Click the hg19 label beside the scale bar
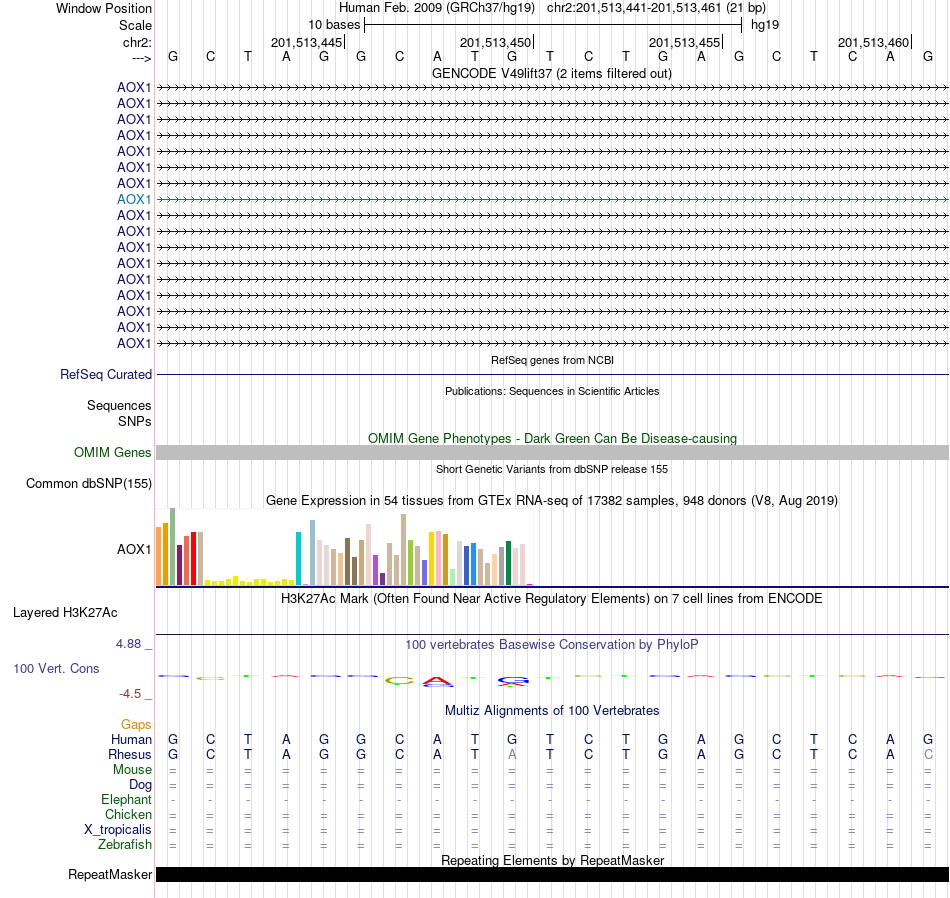The image size is (950, 898). tap(765, 25)
